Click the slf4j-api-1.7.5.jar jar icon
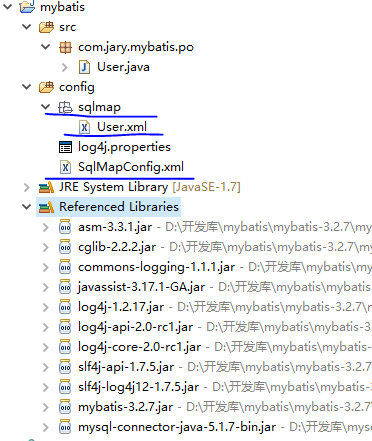372x441 pixels. pyautogui.click(x=65, y=367)
